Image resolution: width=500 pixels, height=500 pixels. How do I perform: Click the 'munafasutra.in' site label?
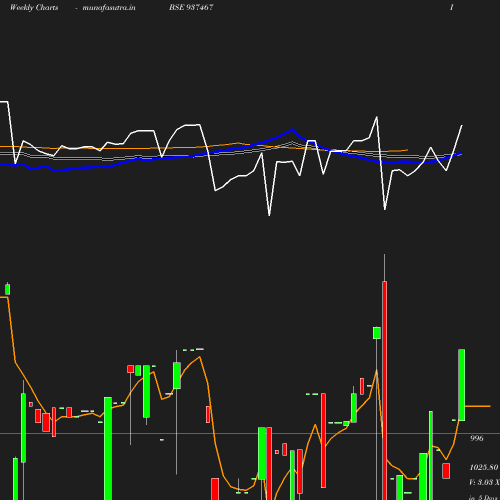point(109,7)
